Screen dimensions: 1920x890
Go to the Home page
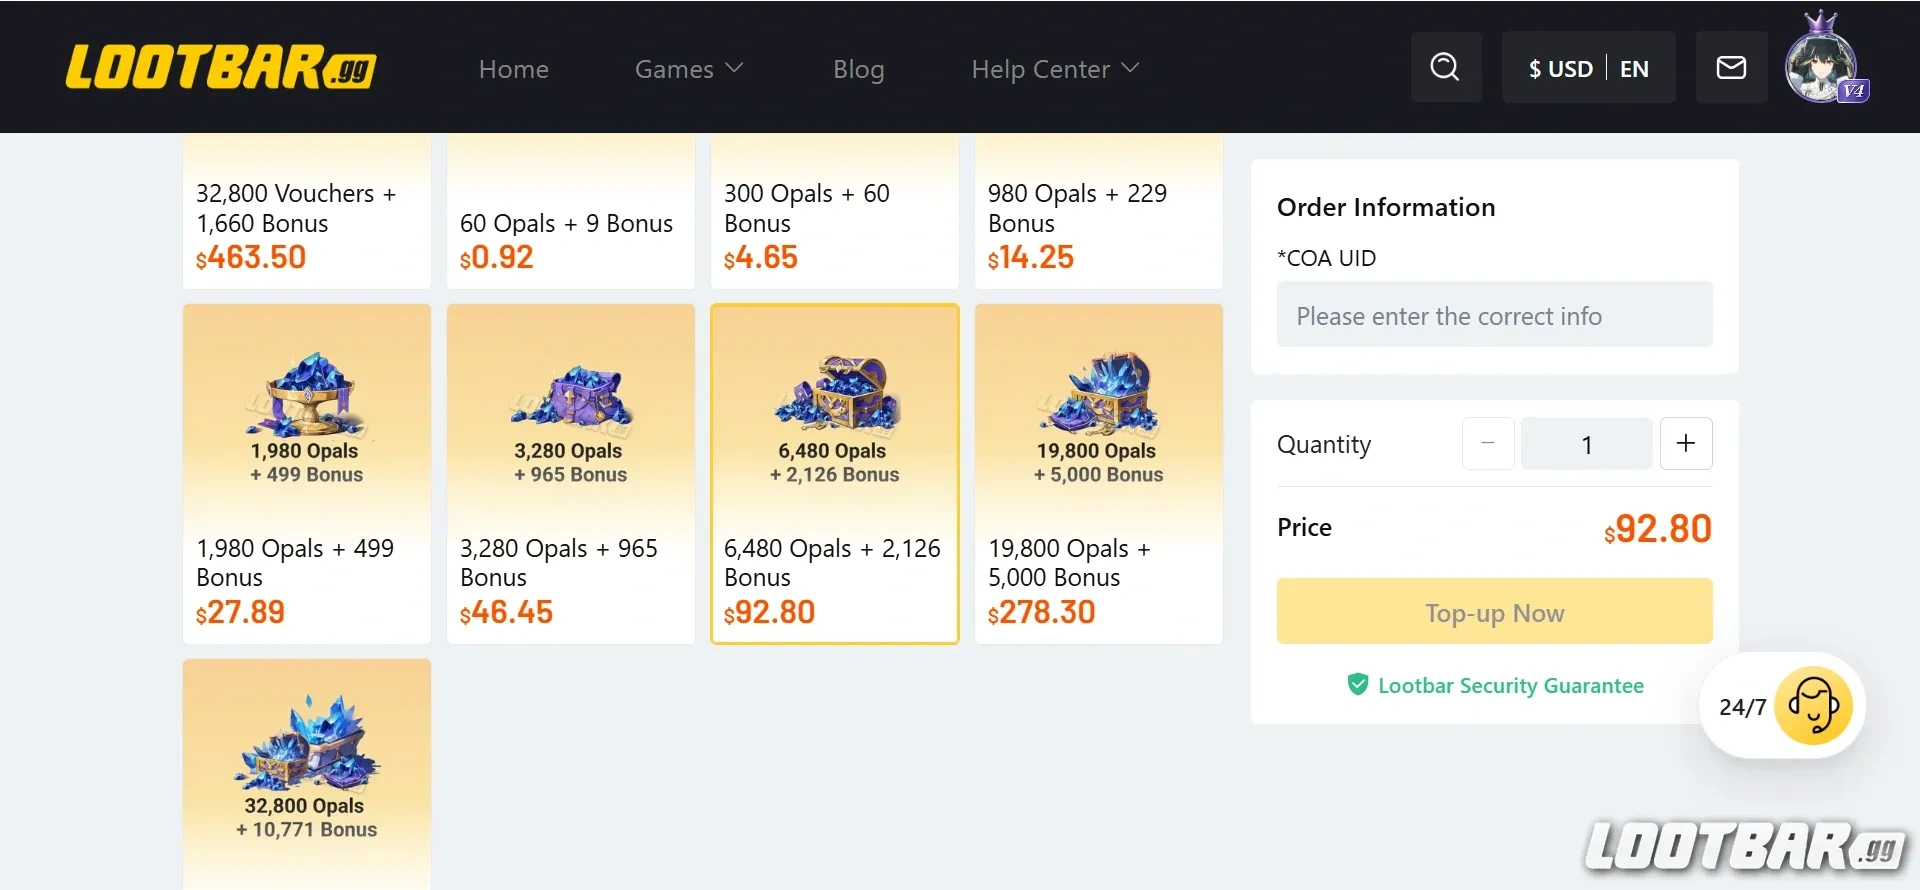point(513,69)
